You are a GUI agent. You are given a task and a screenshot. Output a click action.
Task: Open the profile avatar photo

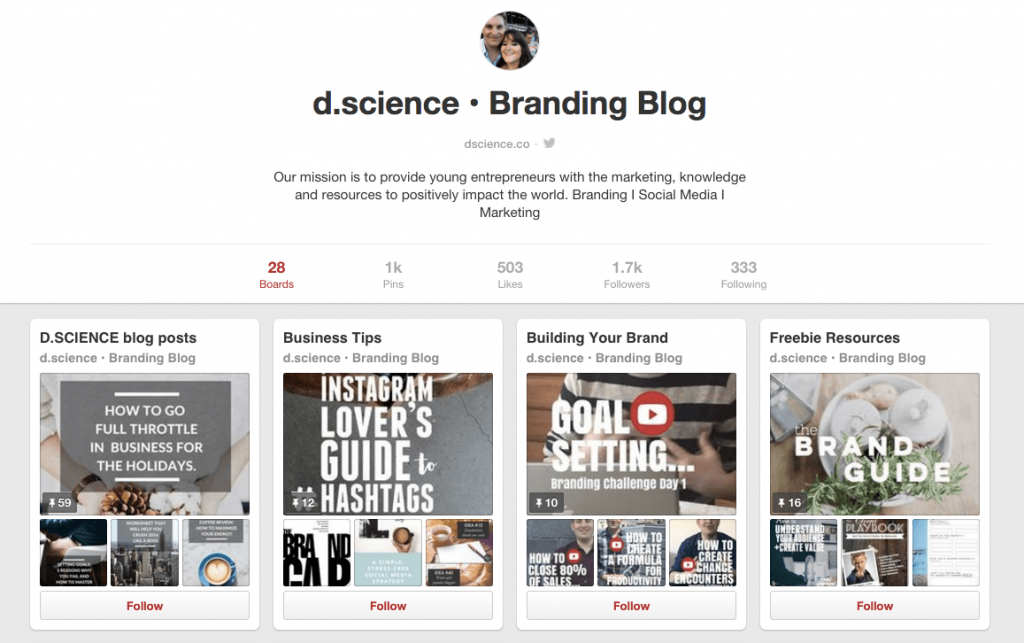pos(509,40)
